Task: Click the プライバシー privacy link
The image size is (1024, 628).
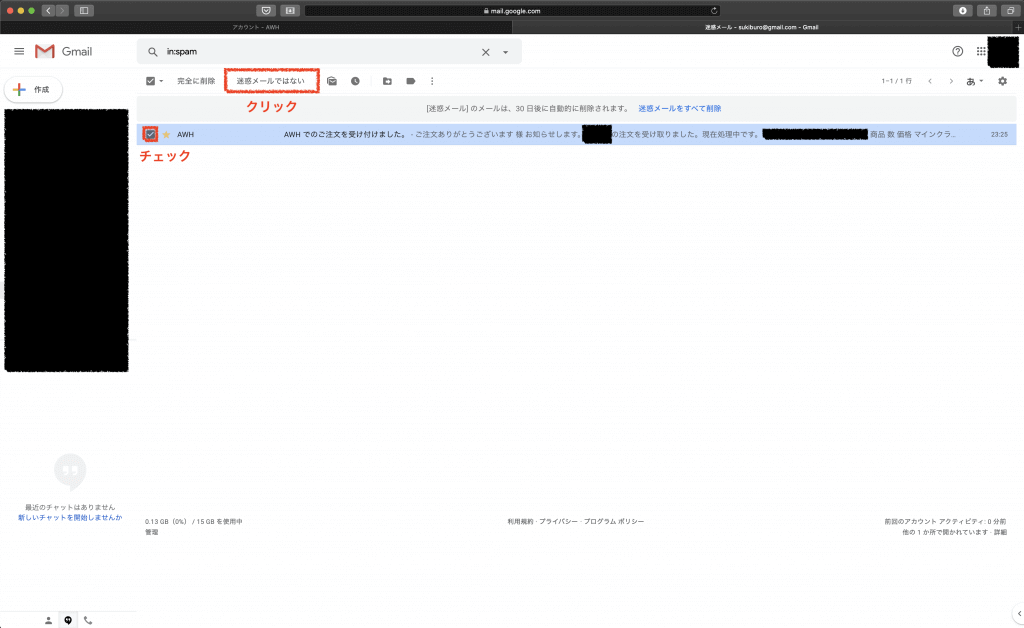Action: (558, 522)
